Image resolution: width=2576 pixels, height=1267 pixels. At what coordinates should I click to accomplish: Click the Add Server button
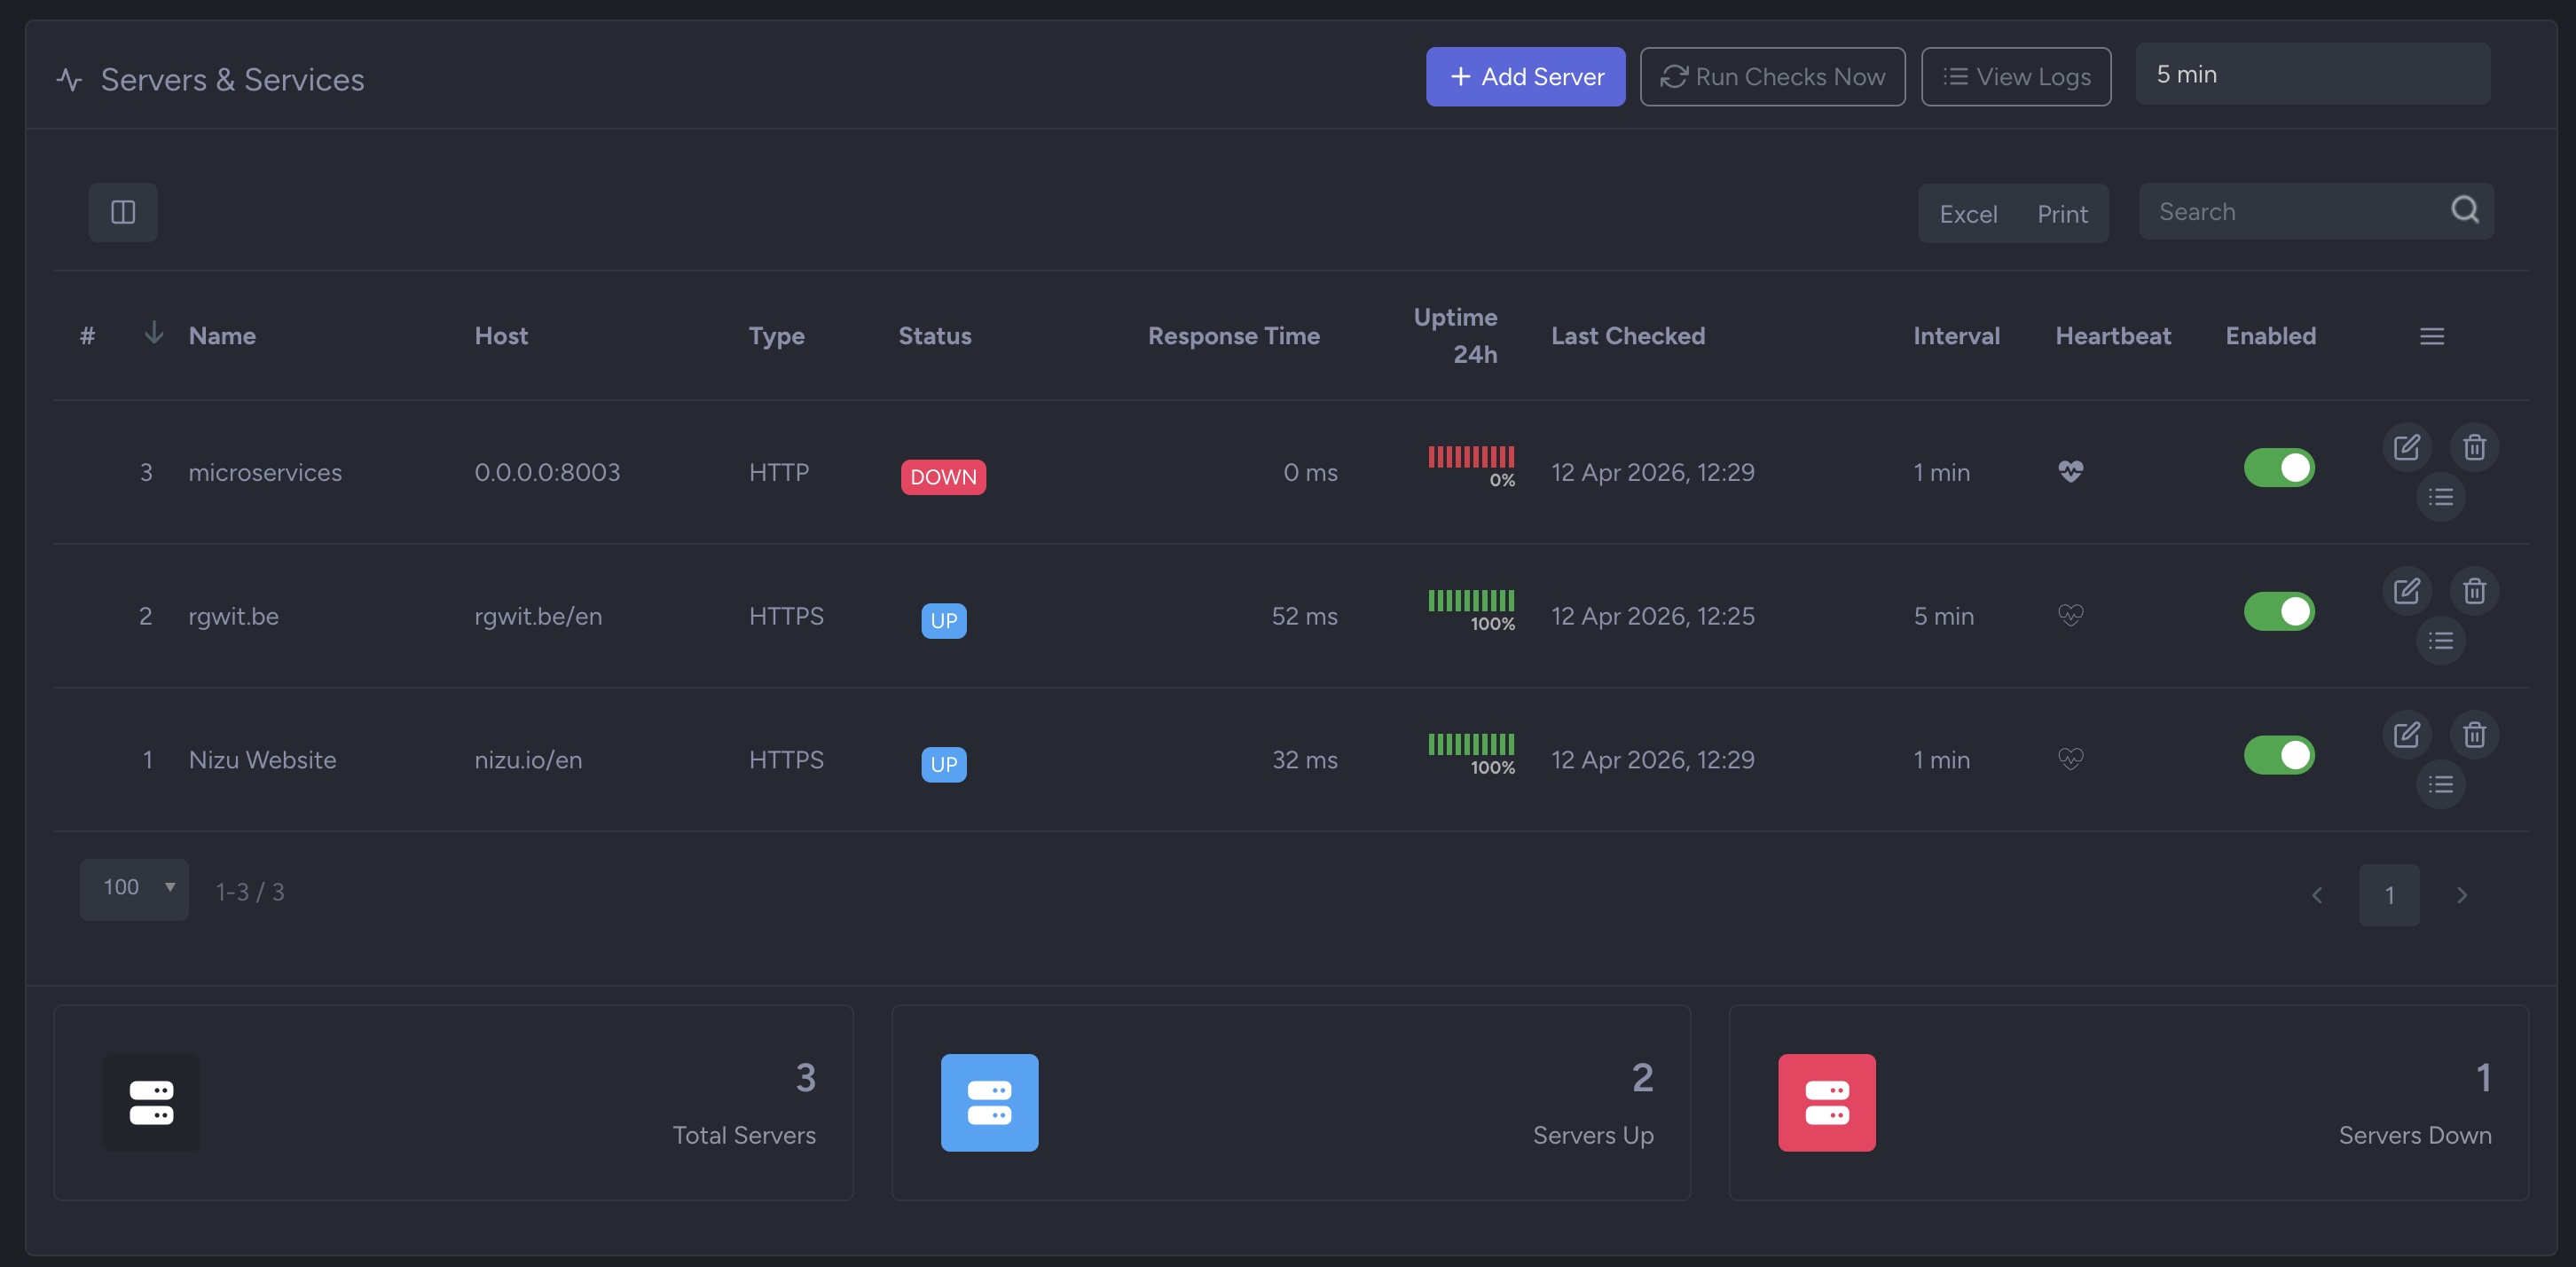coord(1525,77)
